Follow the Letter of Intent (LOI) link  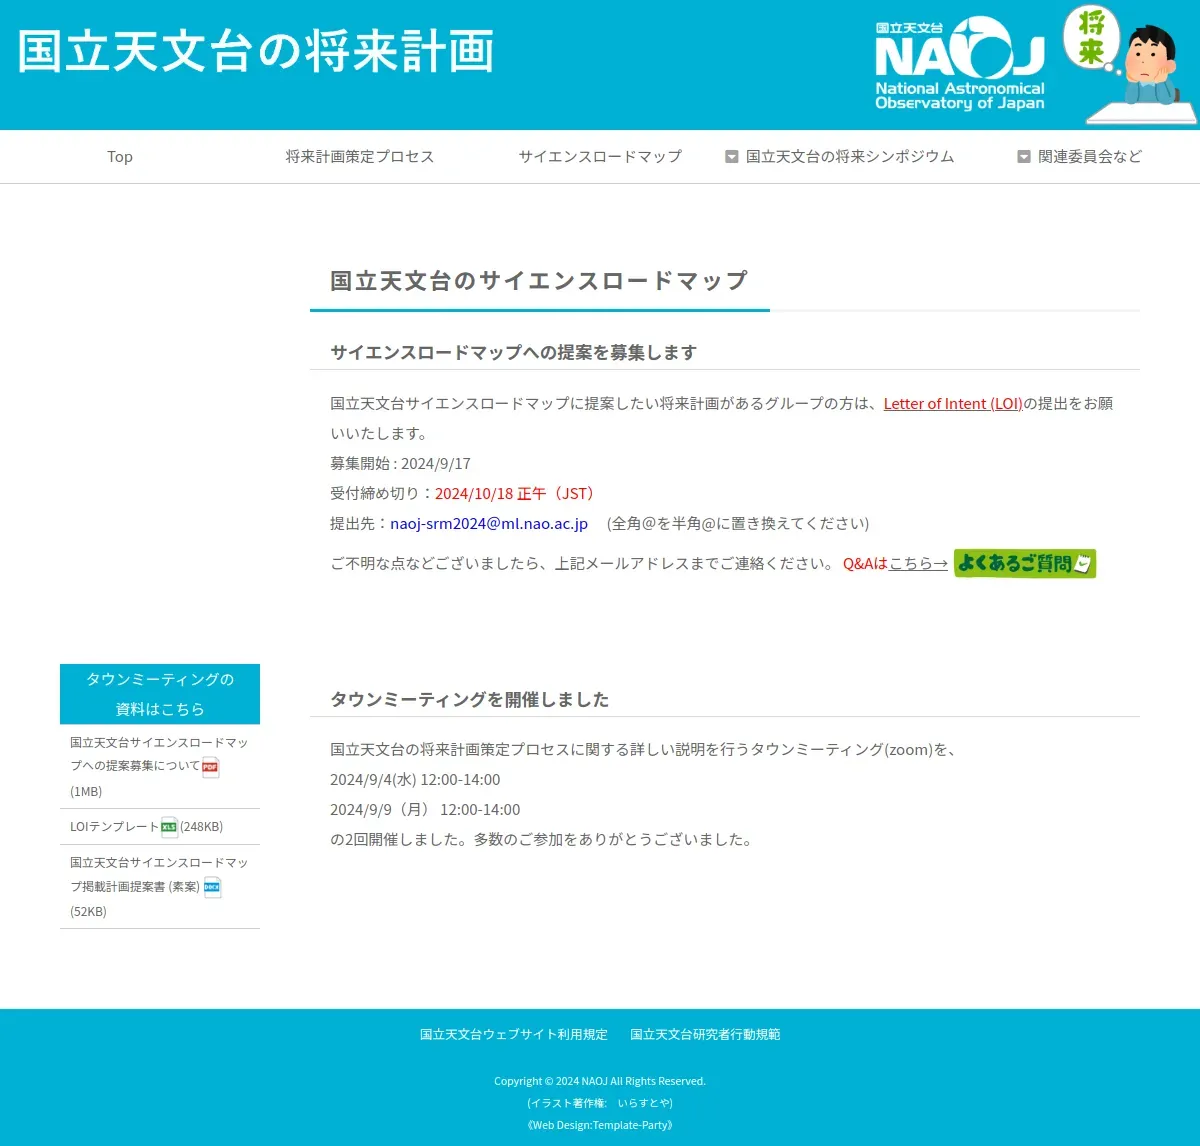click(953, 404)
